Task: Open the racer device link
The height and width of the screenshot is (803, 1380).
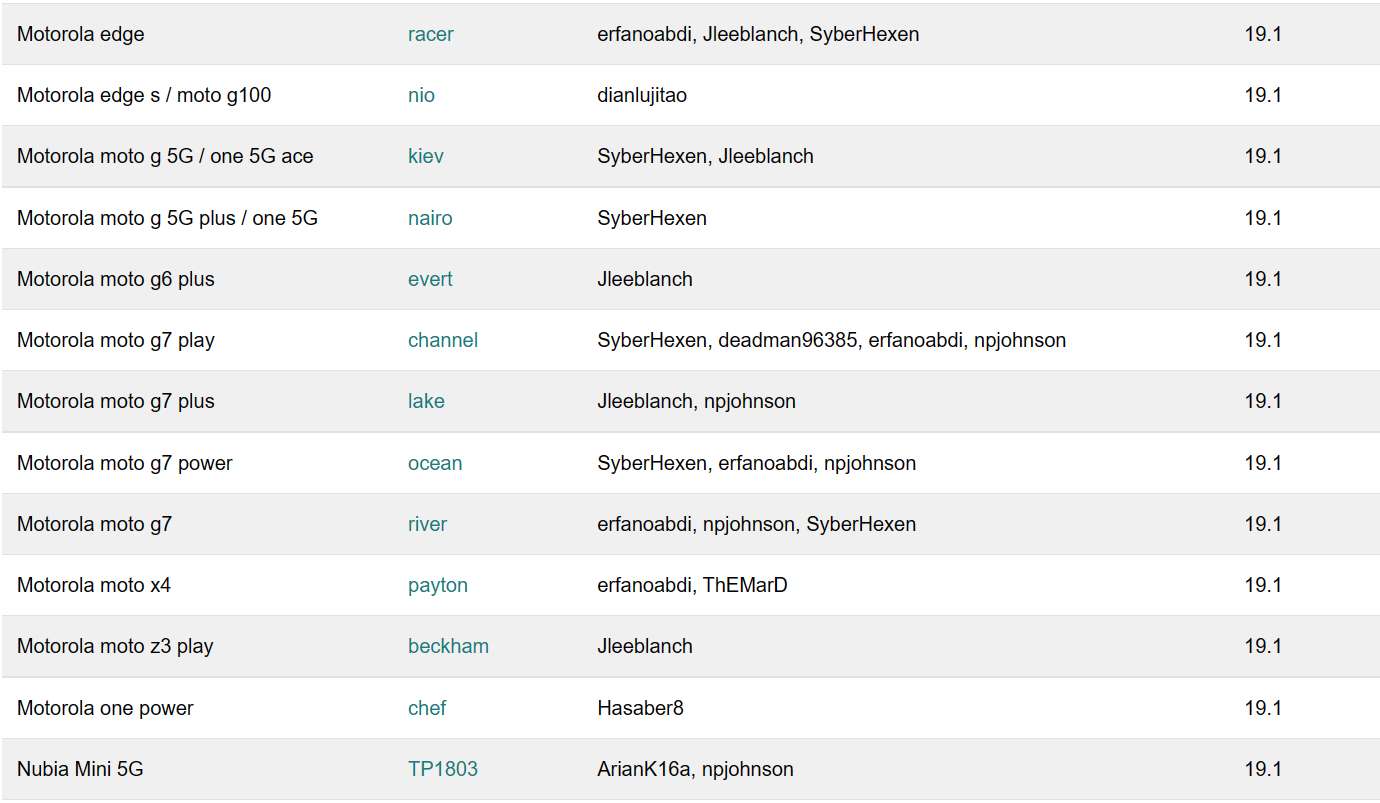Action: click(x=430, y=34)
